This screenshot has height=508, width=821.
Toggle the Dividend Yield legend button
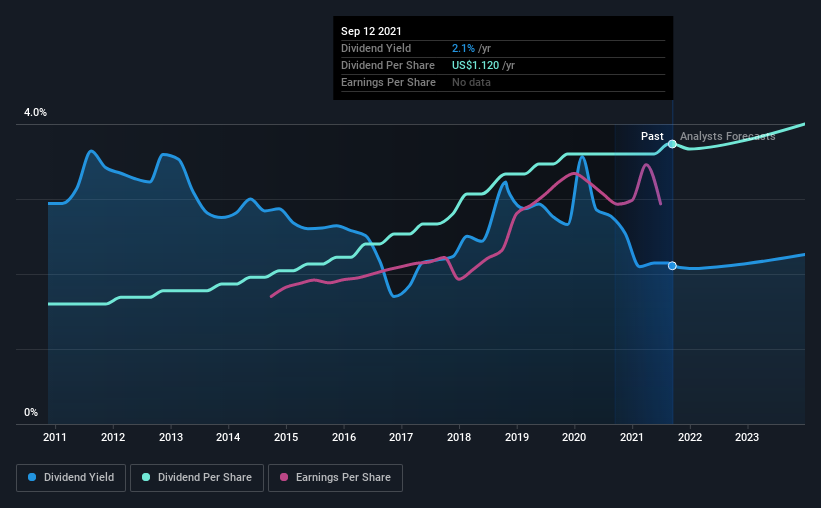click(x=71, y=478)
